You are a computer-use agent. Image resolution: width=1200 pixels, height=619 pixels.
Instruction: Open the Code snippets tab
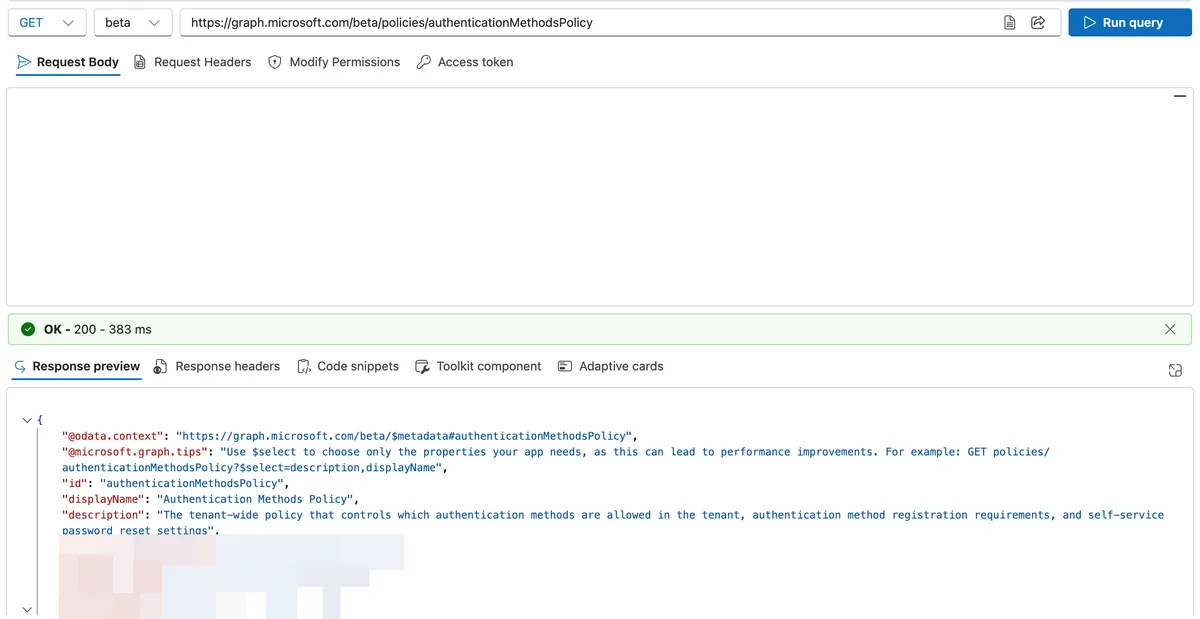click(348, 367)
